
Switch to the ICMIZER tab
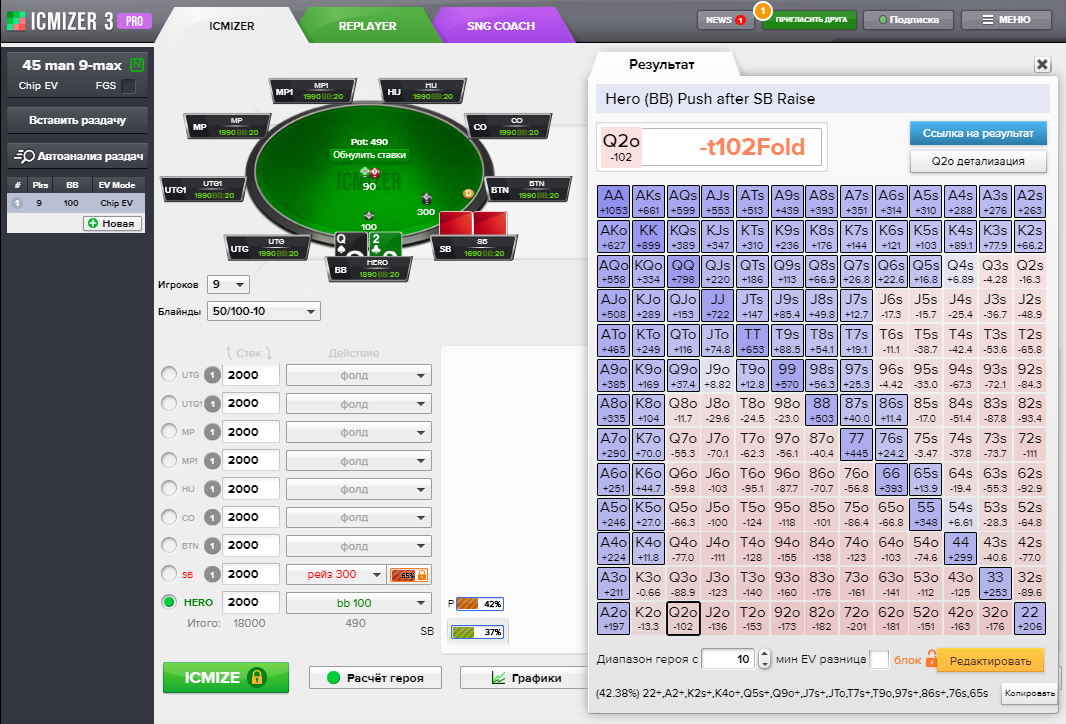(x=232, y=26)
